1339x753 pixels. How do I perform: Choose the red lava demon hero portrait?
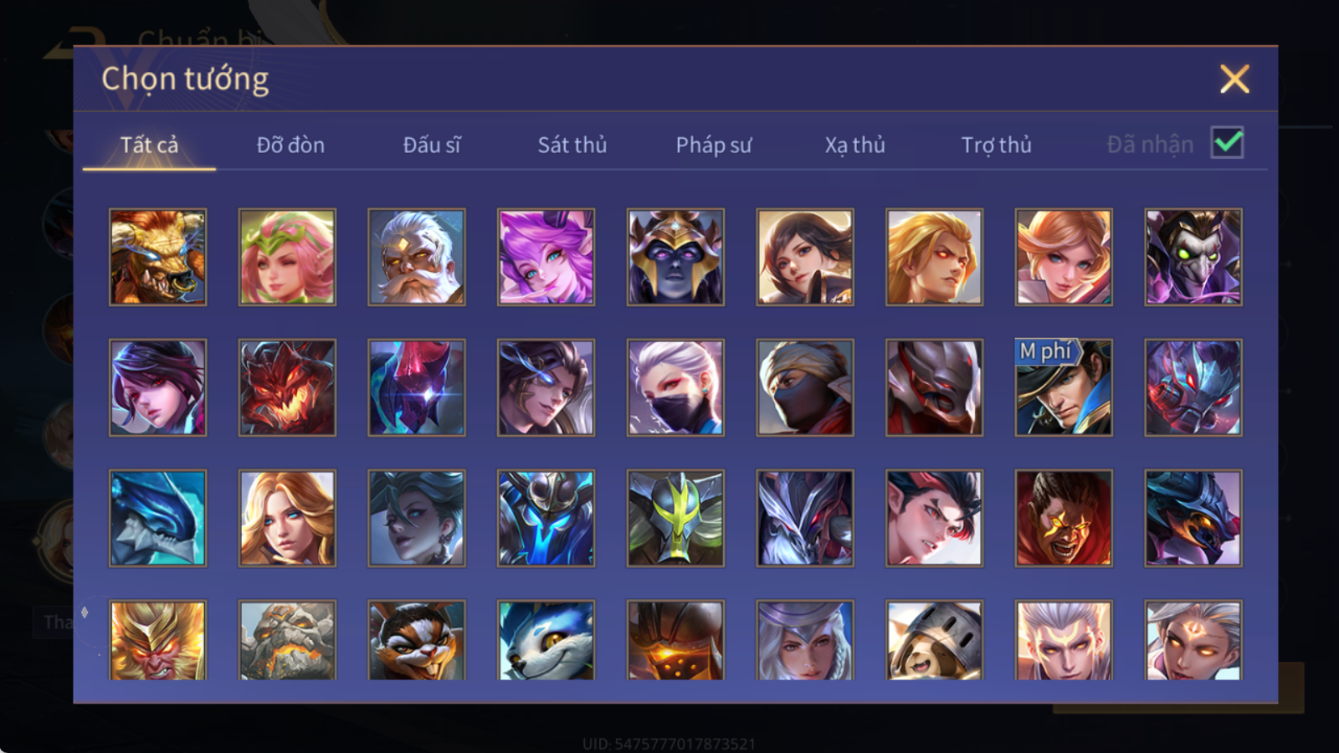tap(288, 388)
